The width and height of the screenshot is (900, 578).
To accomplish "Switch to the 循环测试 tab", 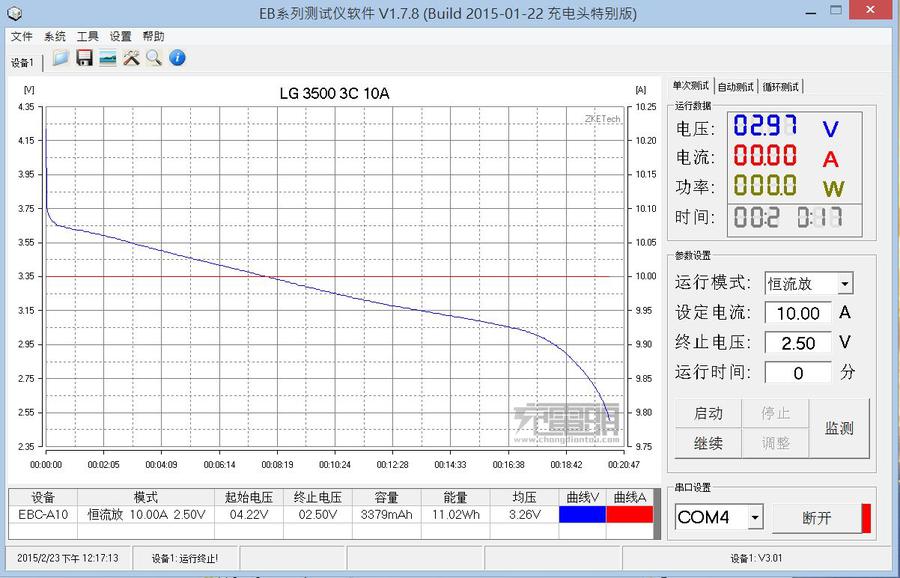I will [x=781, y=87].
